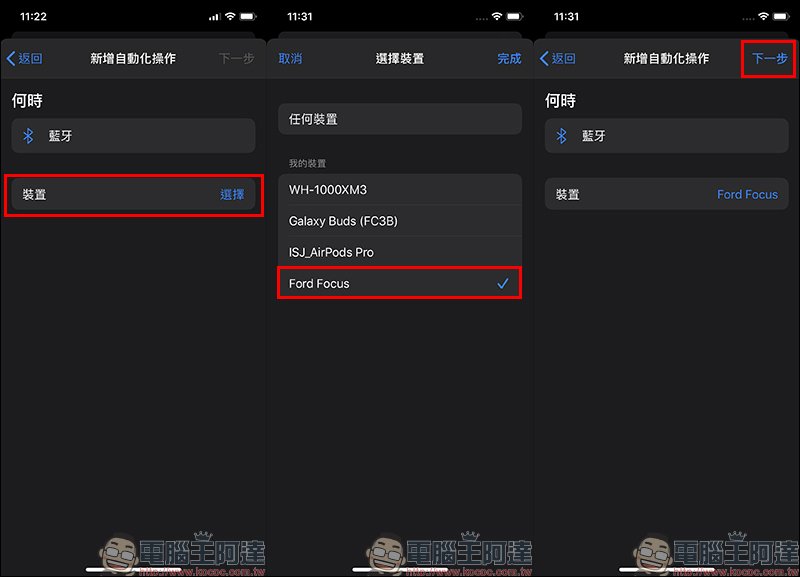The width and height of the screenshot is (800, 577).
Task: Tap the 藍牙 trigger row on left screen
Action: coord(133,136)
